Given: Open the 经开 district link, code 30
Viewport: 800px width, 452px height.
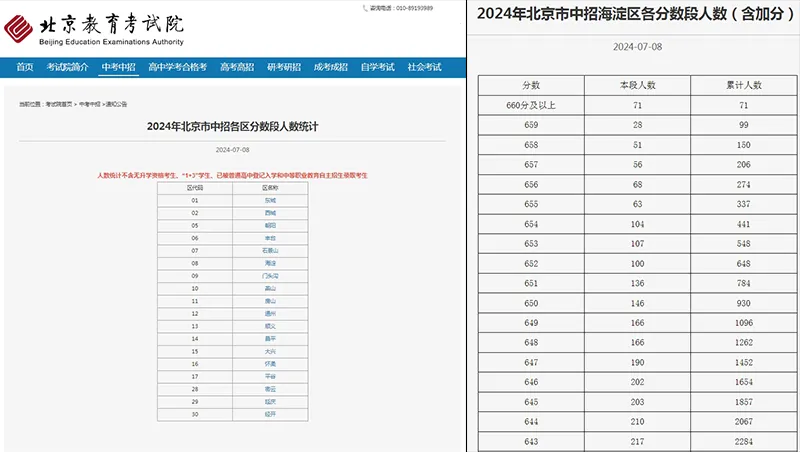Looking at the screenshot, I should click(270, 414).
